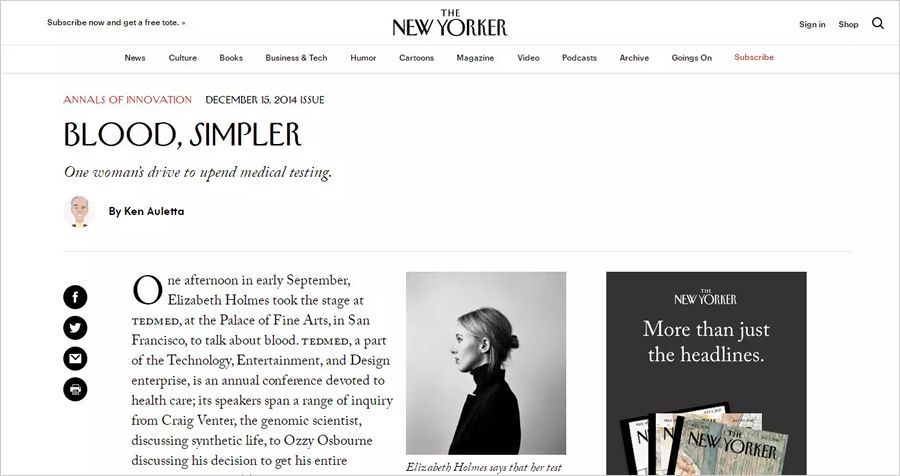900x476 pixels.
Task: Open the Podcasts section
Action: click(579, 58)
